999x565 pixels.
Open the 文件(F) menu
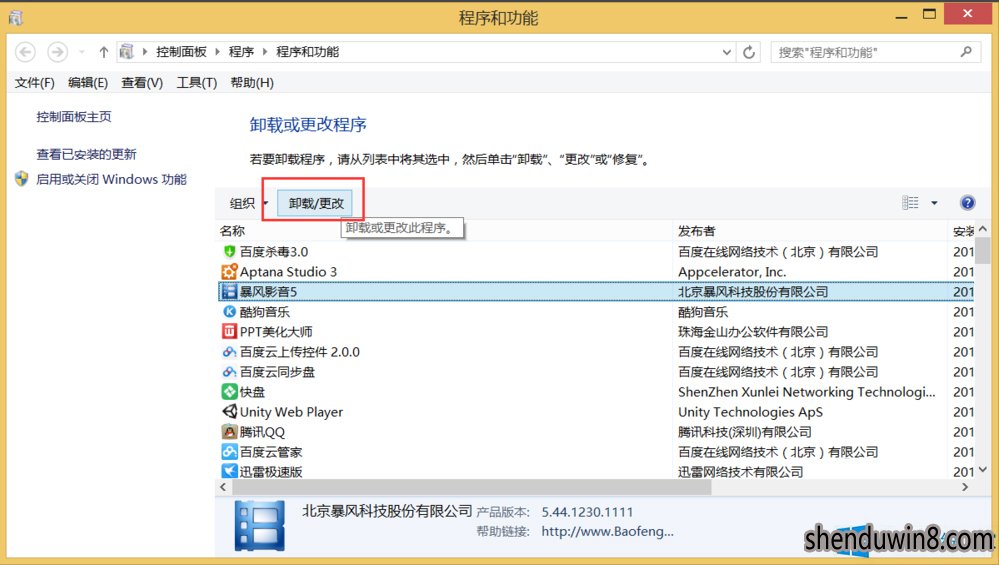pyautogui.click(x=34, y=83)
